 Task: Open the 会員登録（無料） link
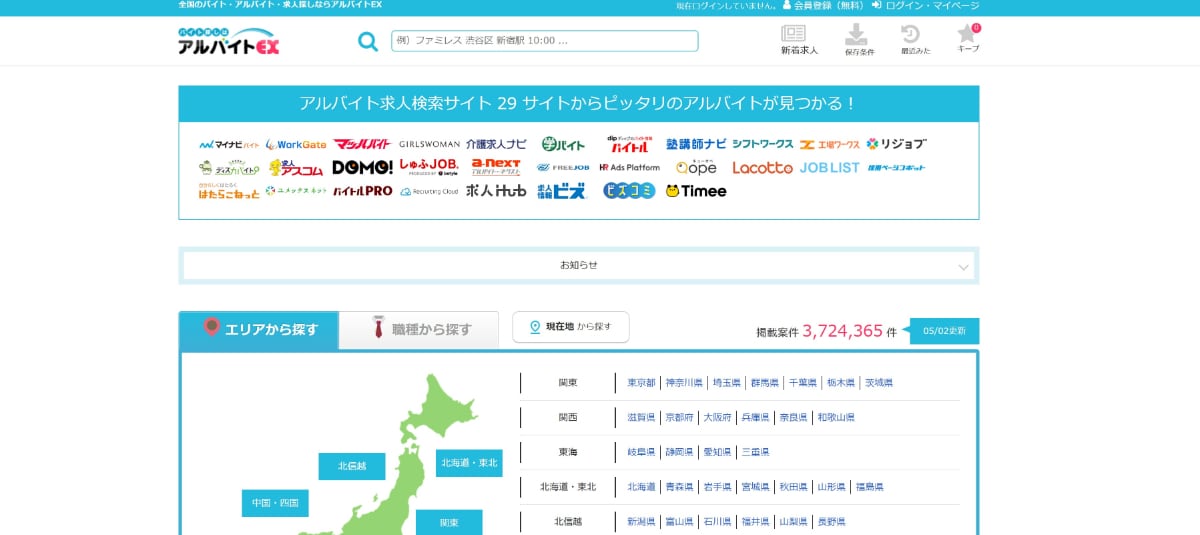point(824,6)
